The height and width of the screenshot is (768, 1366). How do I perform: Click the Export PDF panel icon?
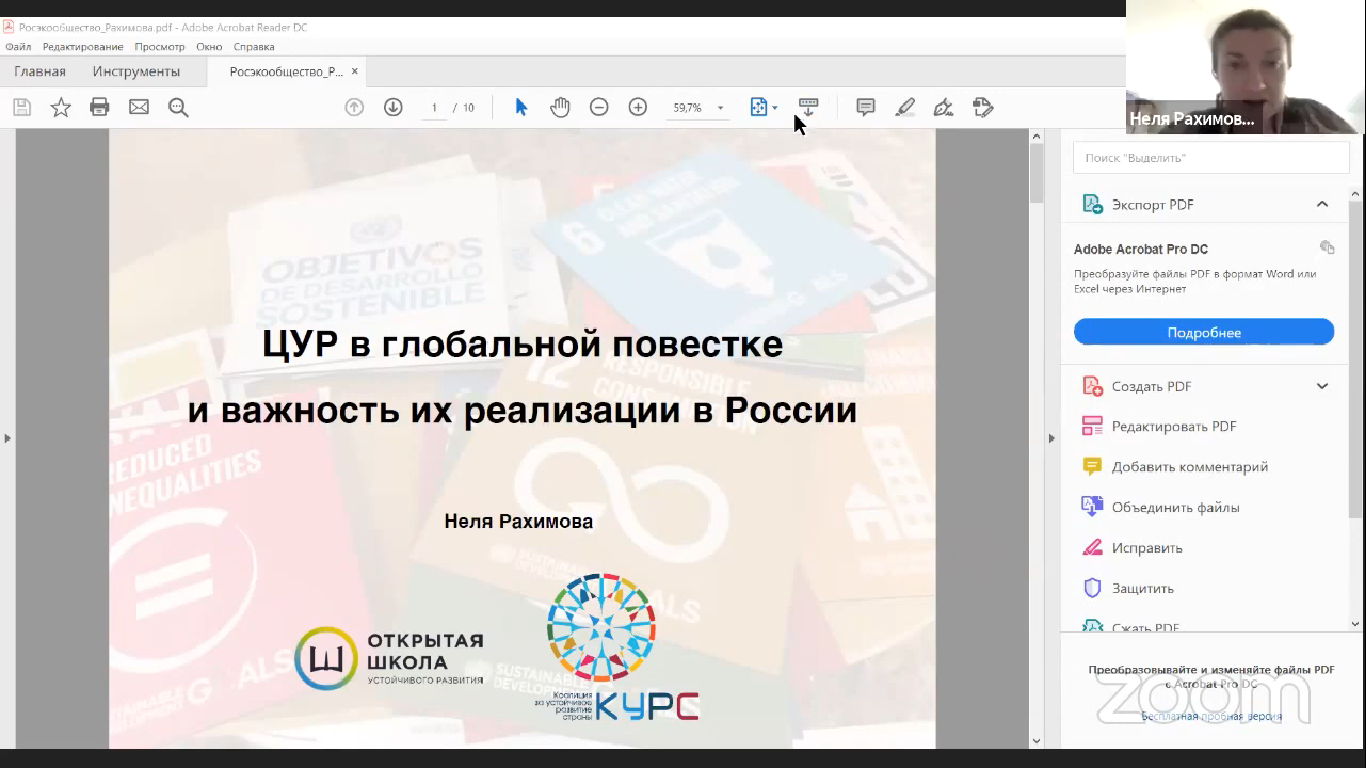[x=1092, y=204]
